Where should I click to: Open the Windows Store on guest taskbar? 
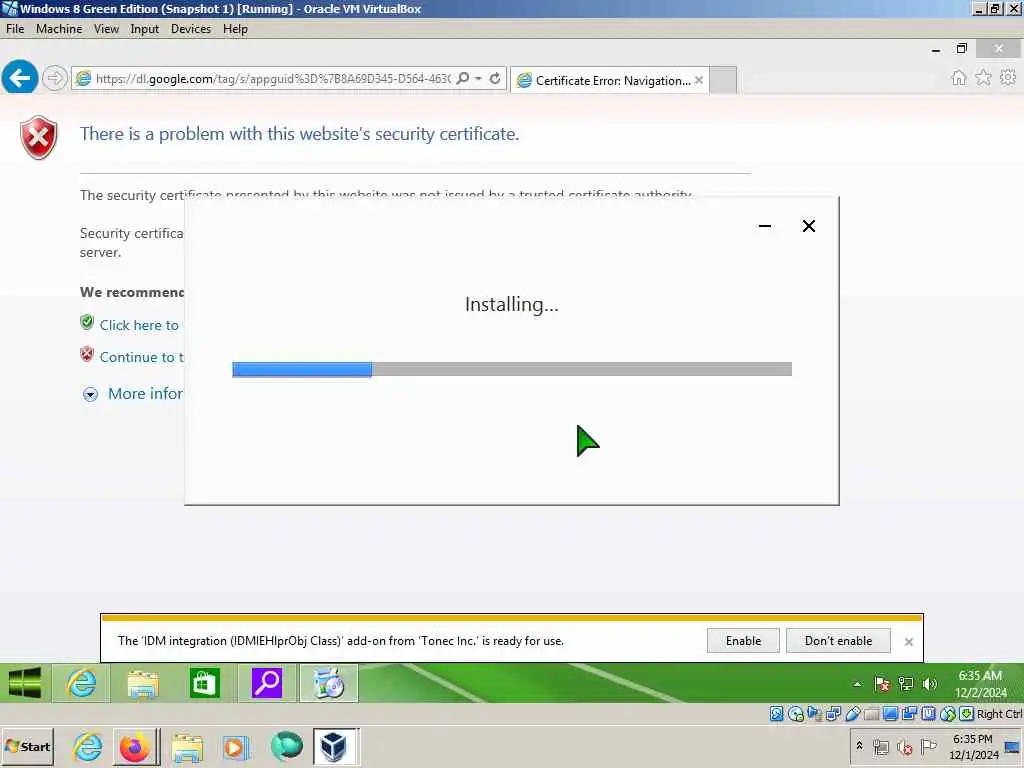(204, 684)
